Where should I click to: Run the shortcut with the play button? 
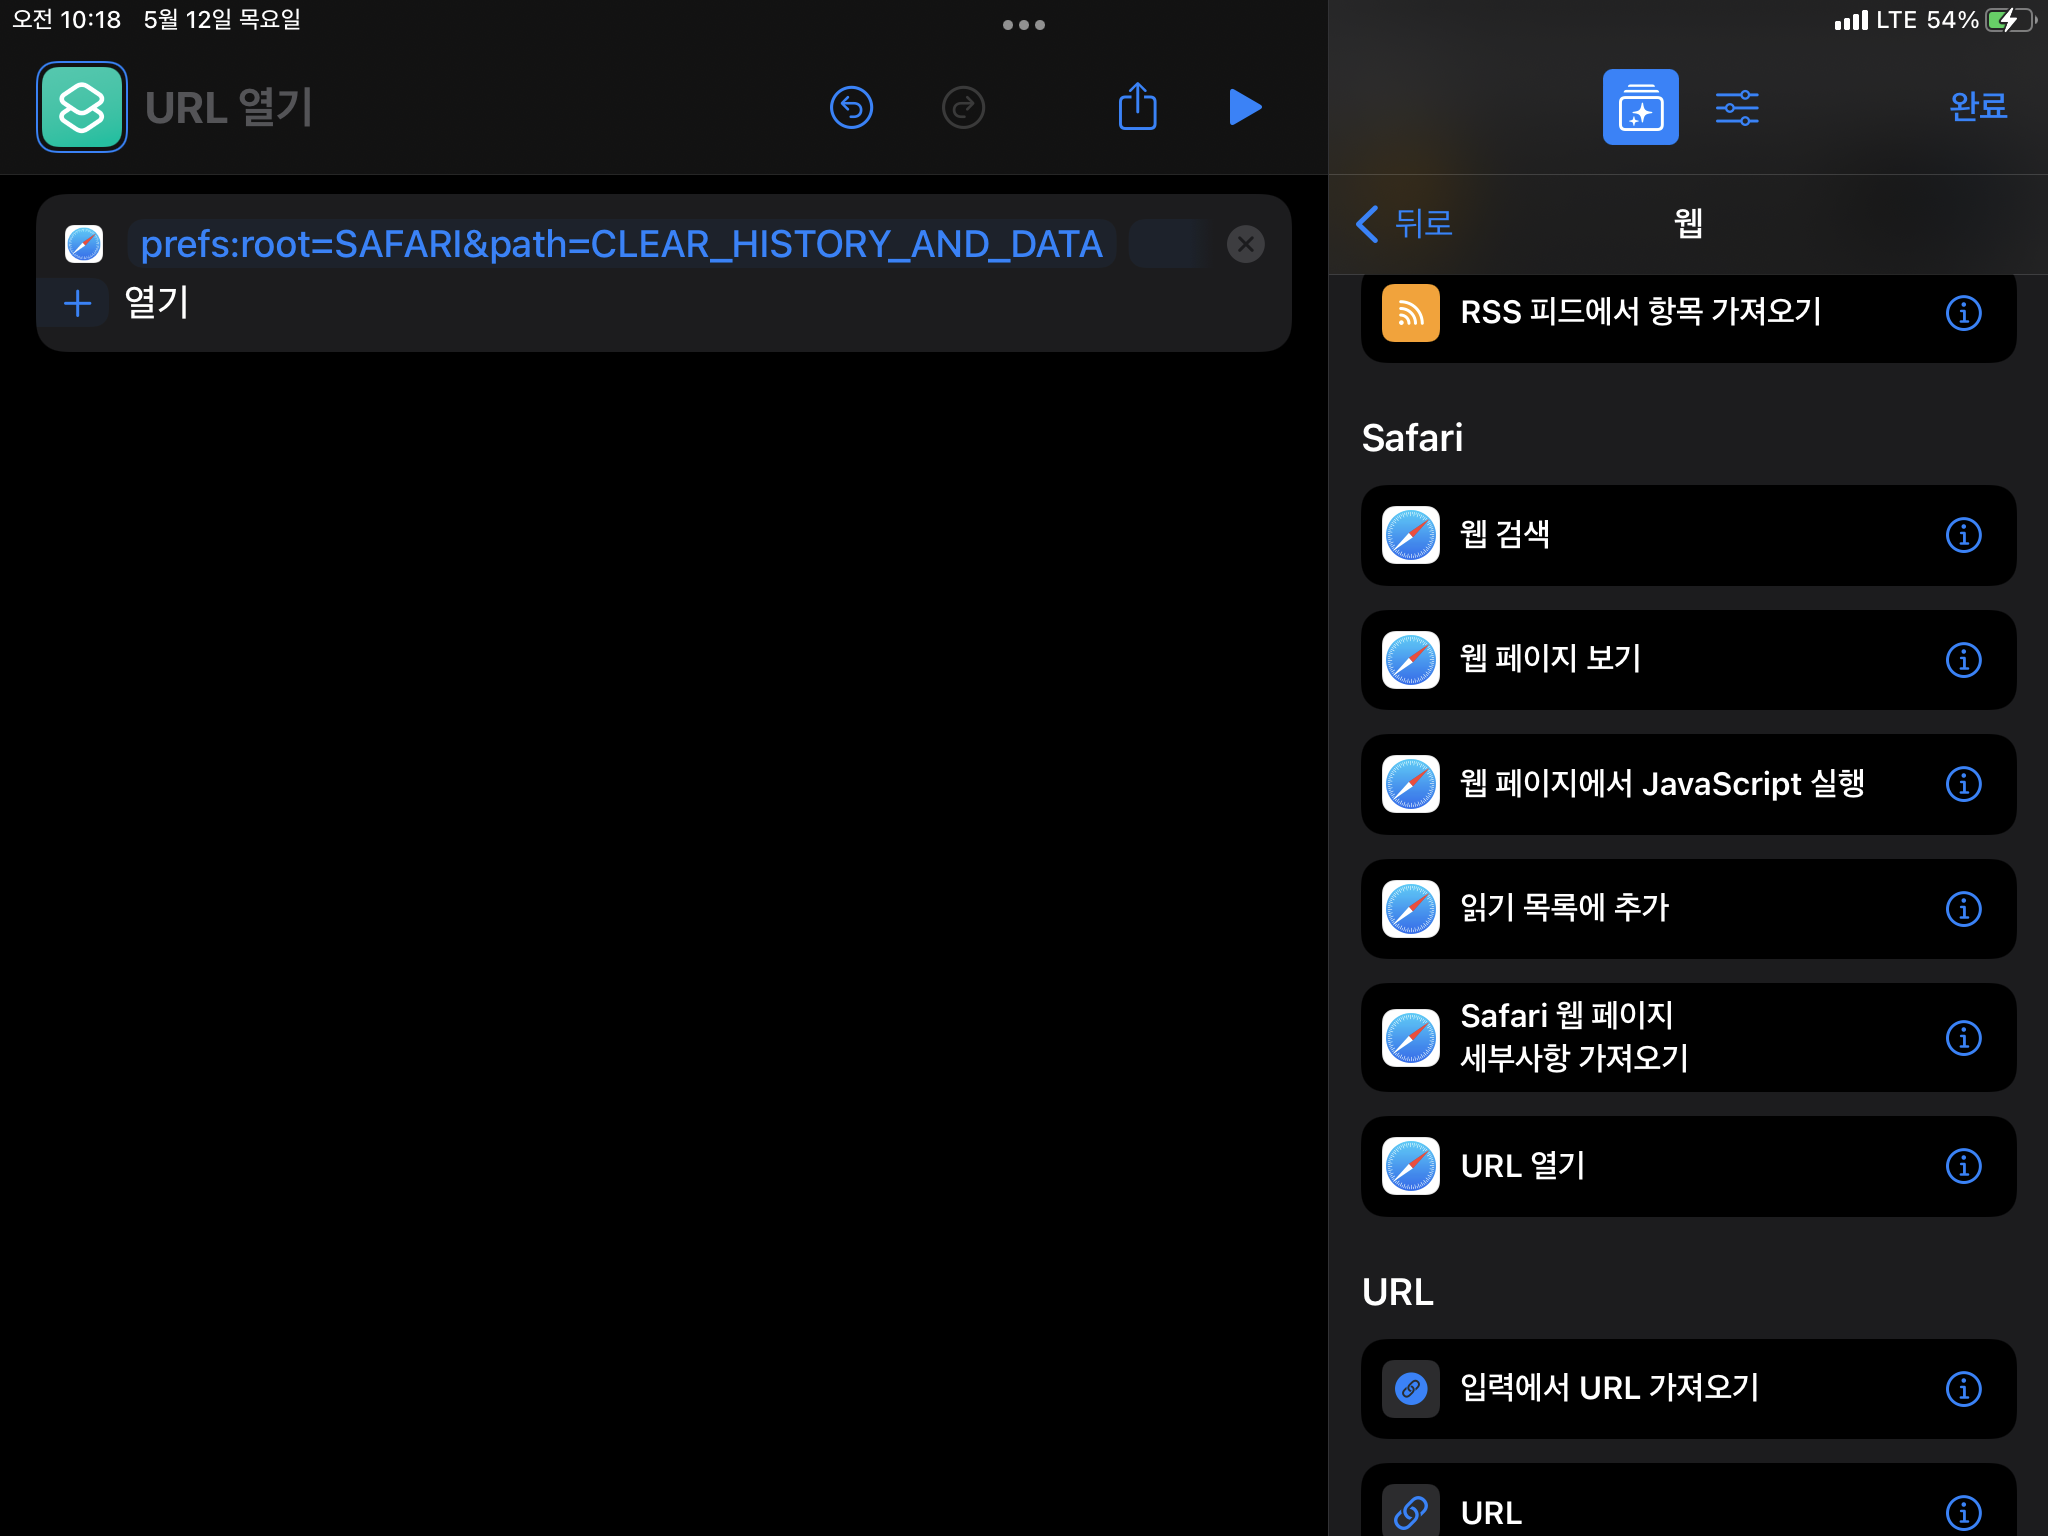click(x=1244, y=107)
